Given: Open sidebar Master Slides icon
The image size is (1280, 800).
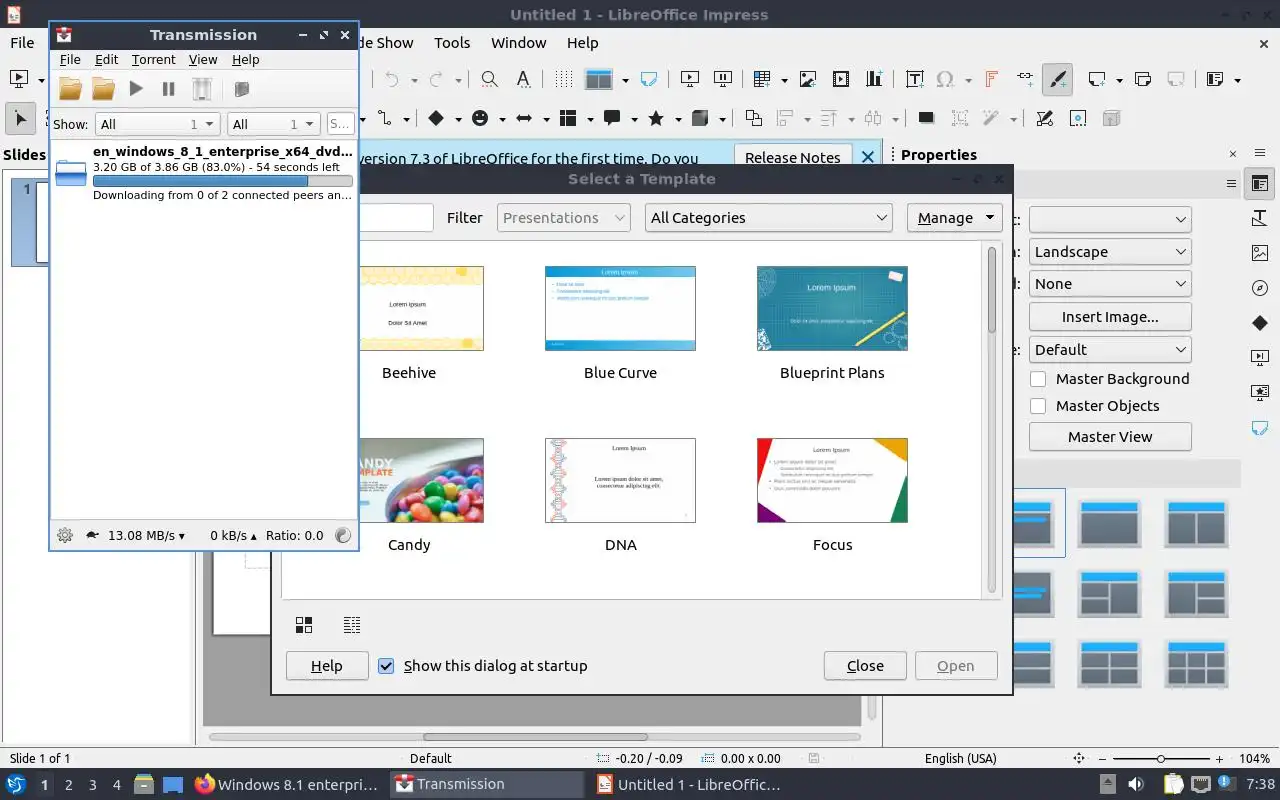Looking at the screenshot, I should pyautogui.click(x=1260, y=427).
